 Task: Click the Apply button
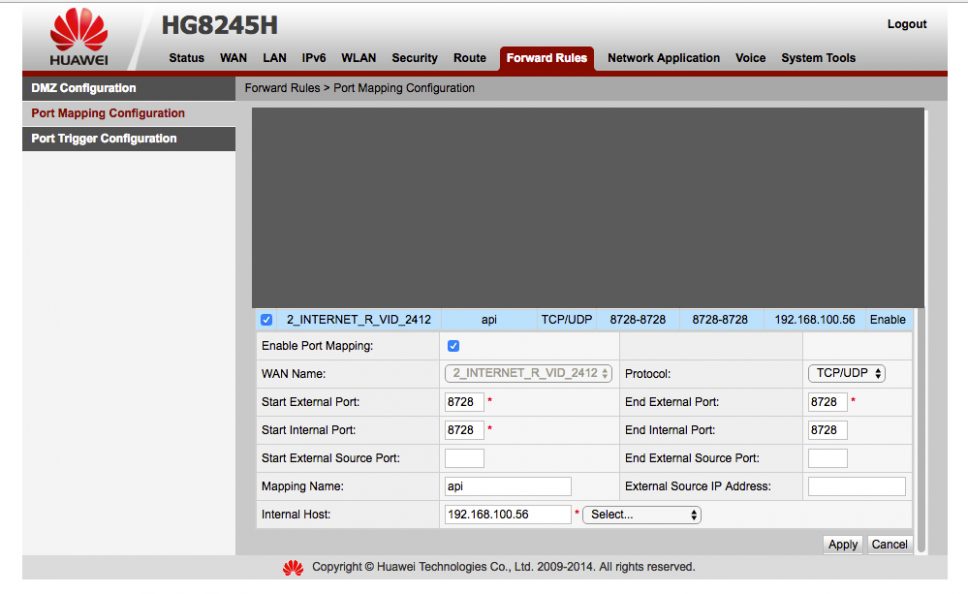[x=842, y=544]
